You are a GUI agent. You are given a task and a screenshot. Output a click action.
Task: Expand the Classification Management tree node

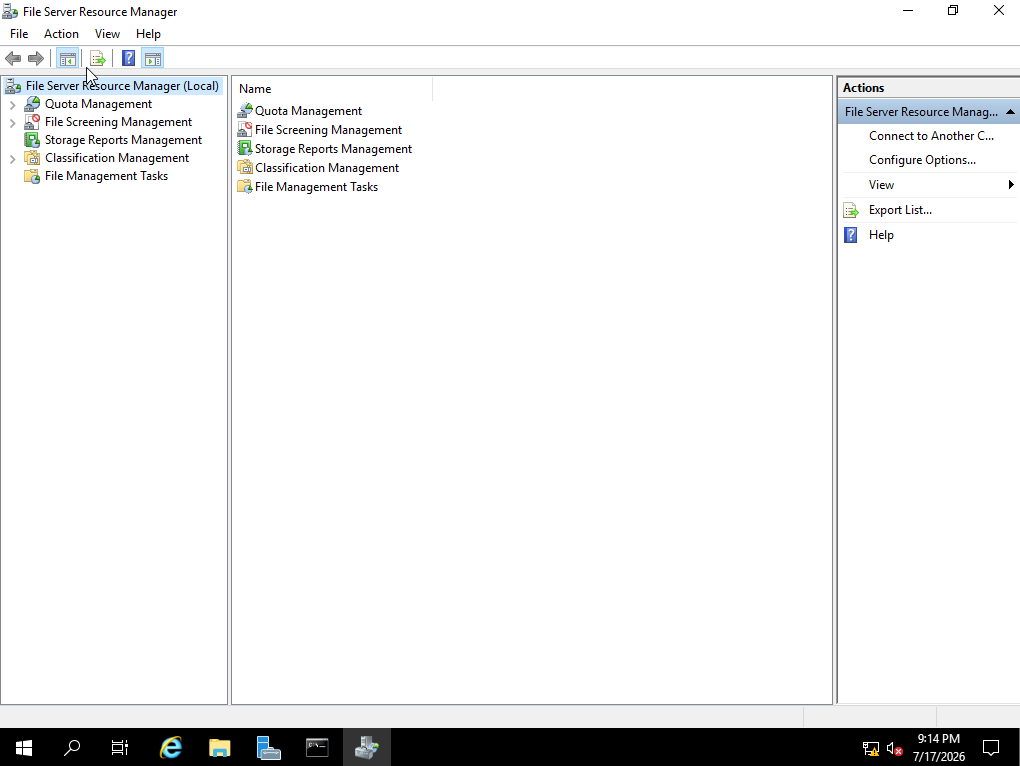[x=12, y=158]
